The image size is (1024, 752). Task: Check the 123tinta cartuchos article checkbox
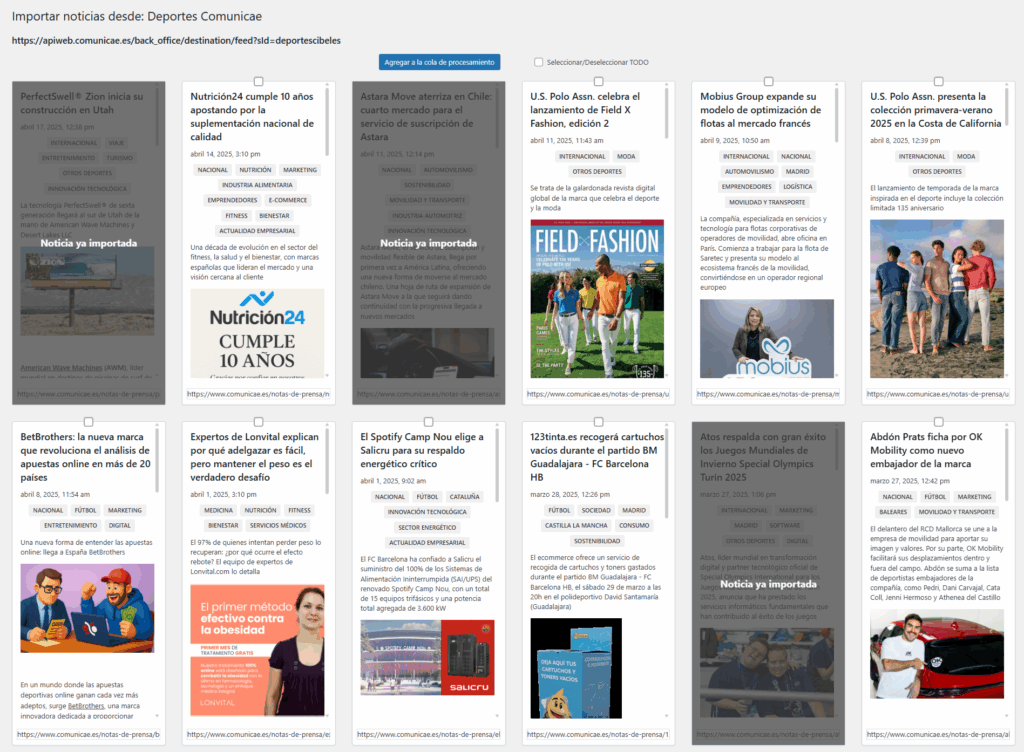599,421
